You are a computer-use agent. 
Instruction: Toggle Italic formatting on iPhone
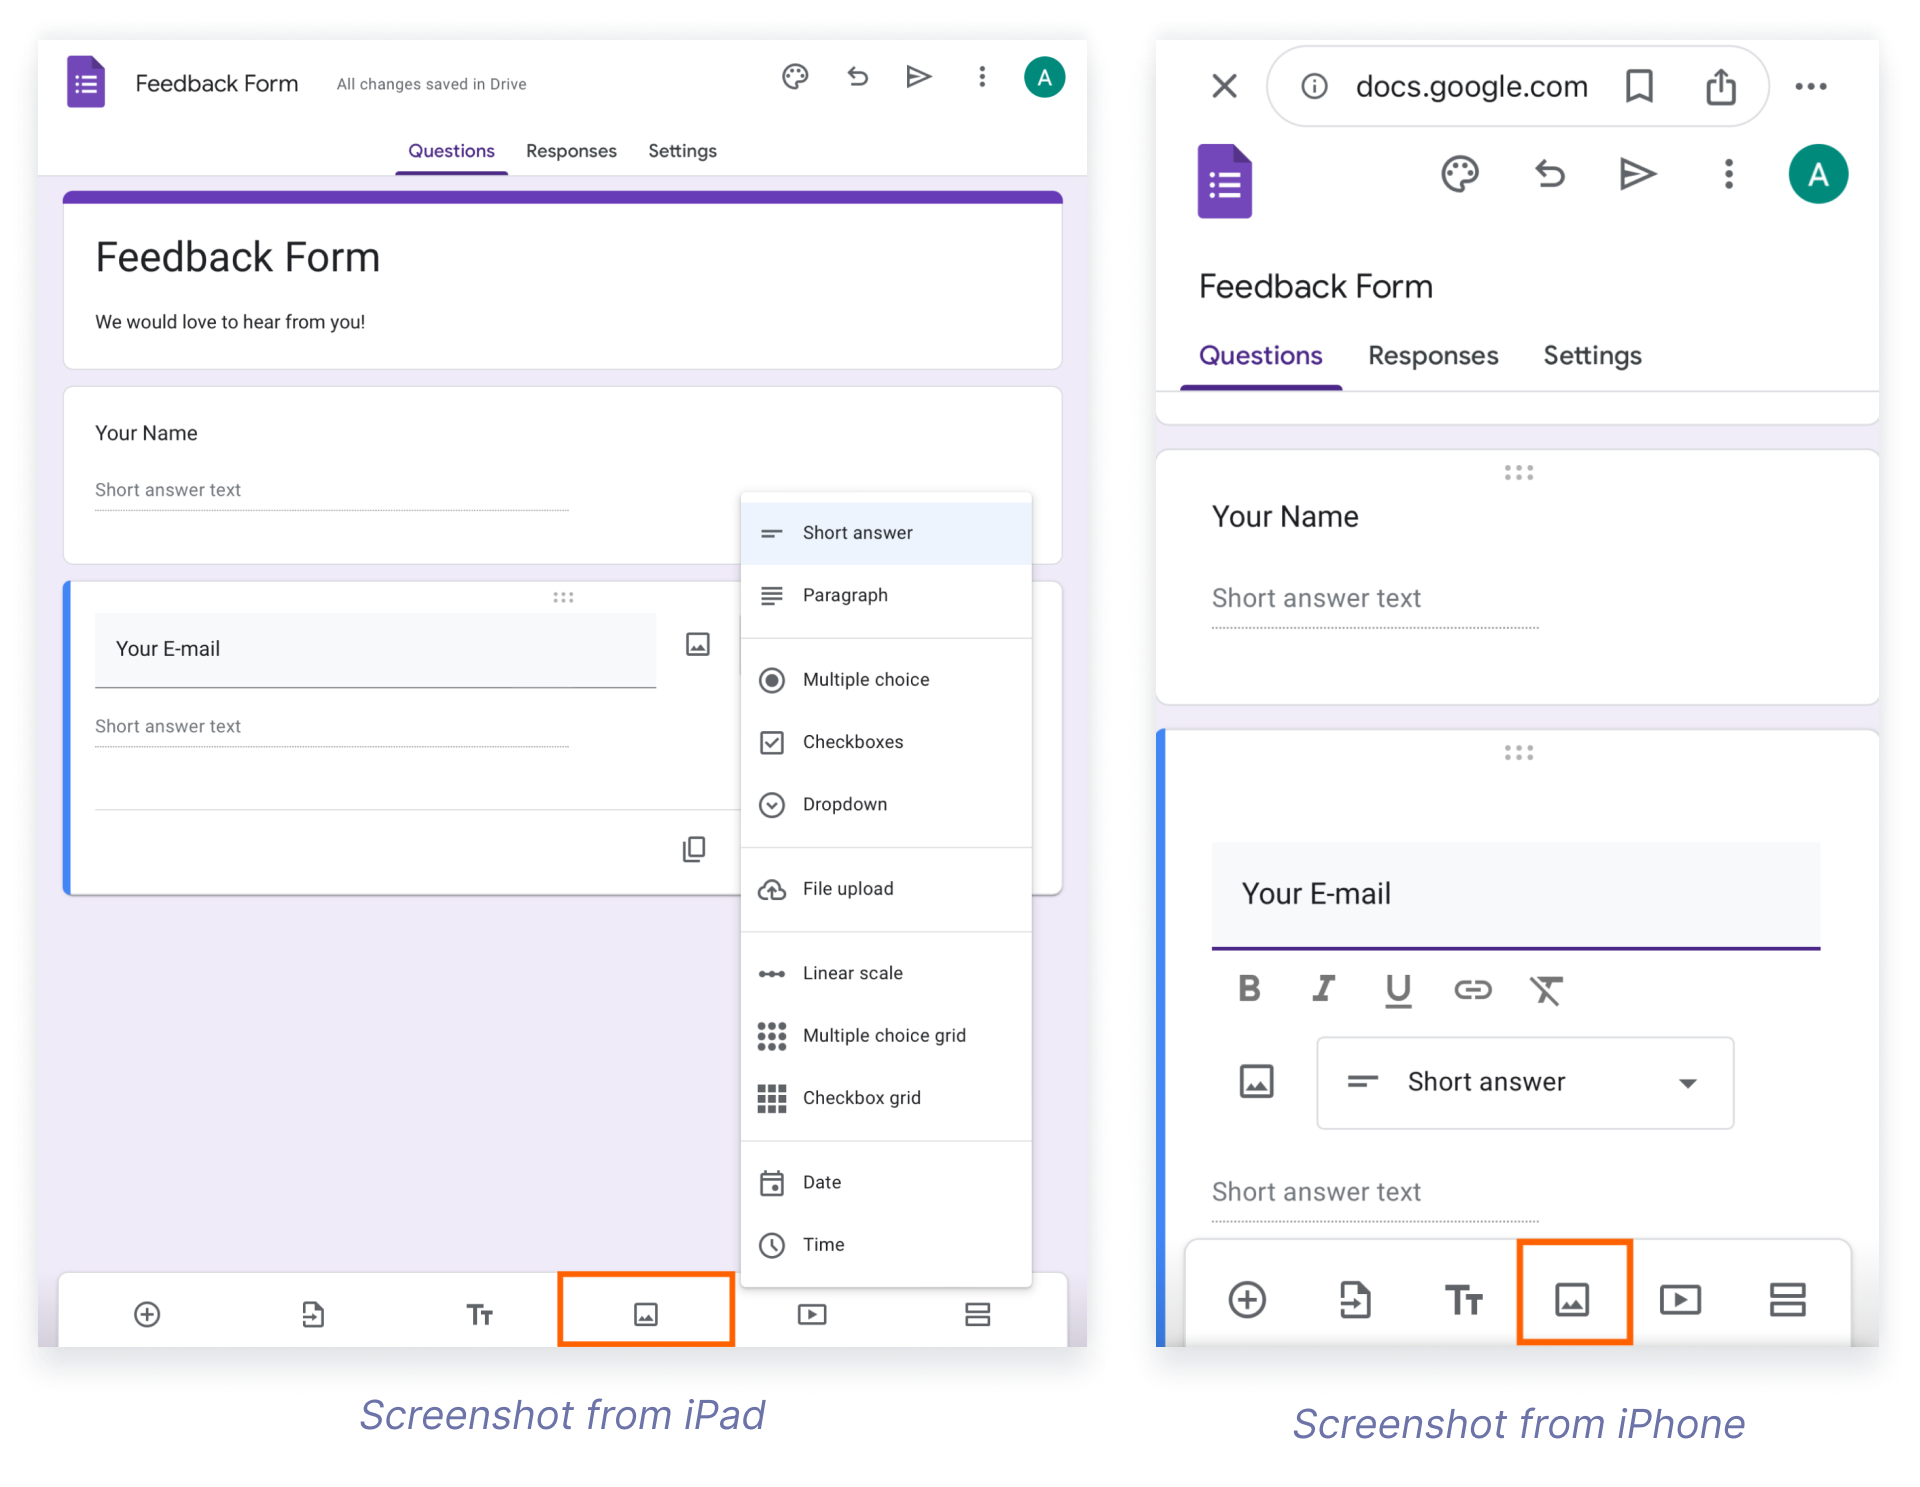point(1323,989)
